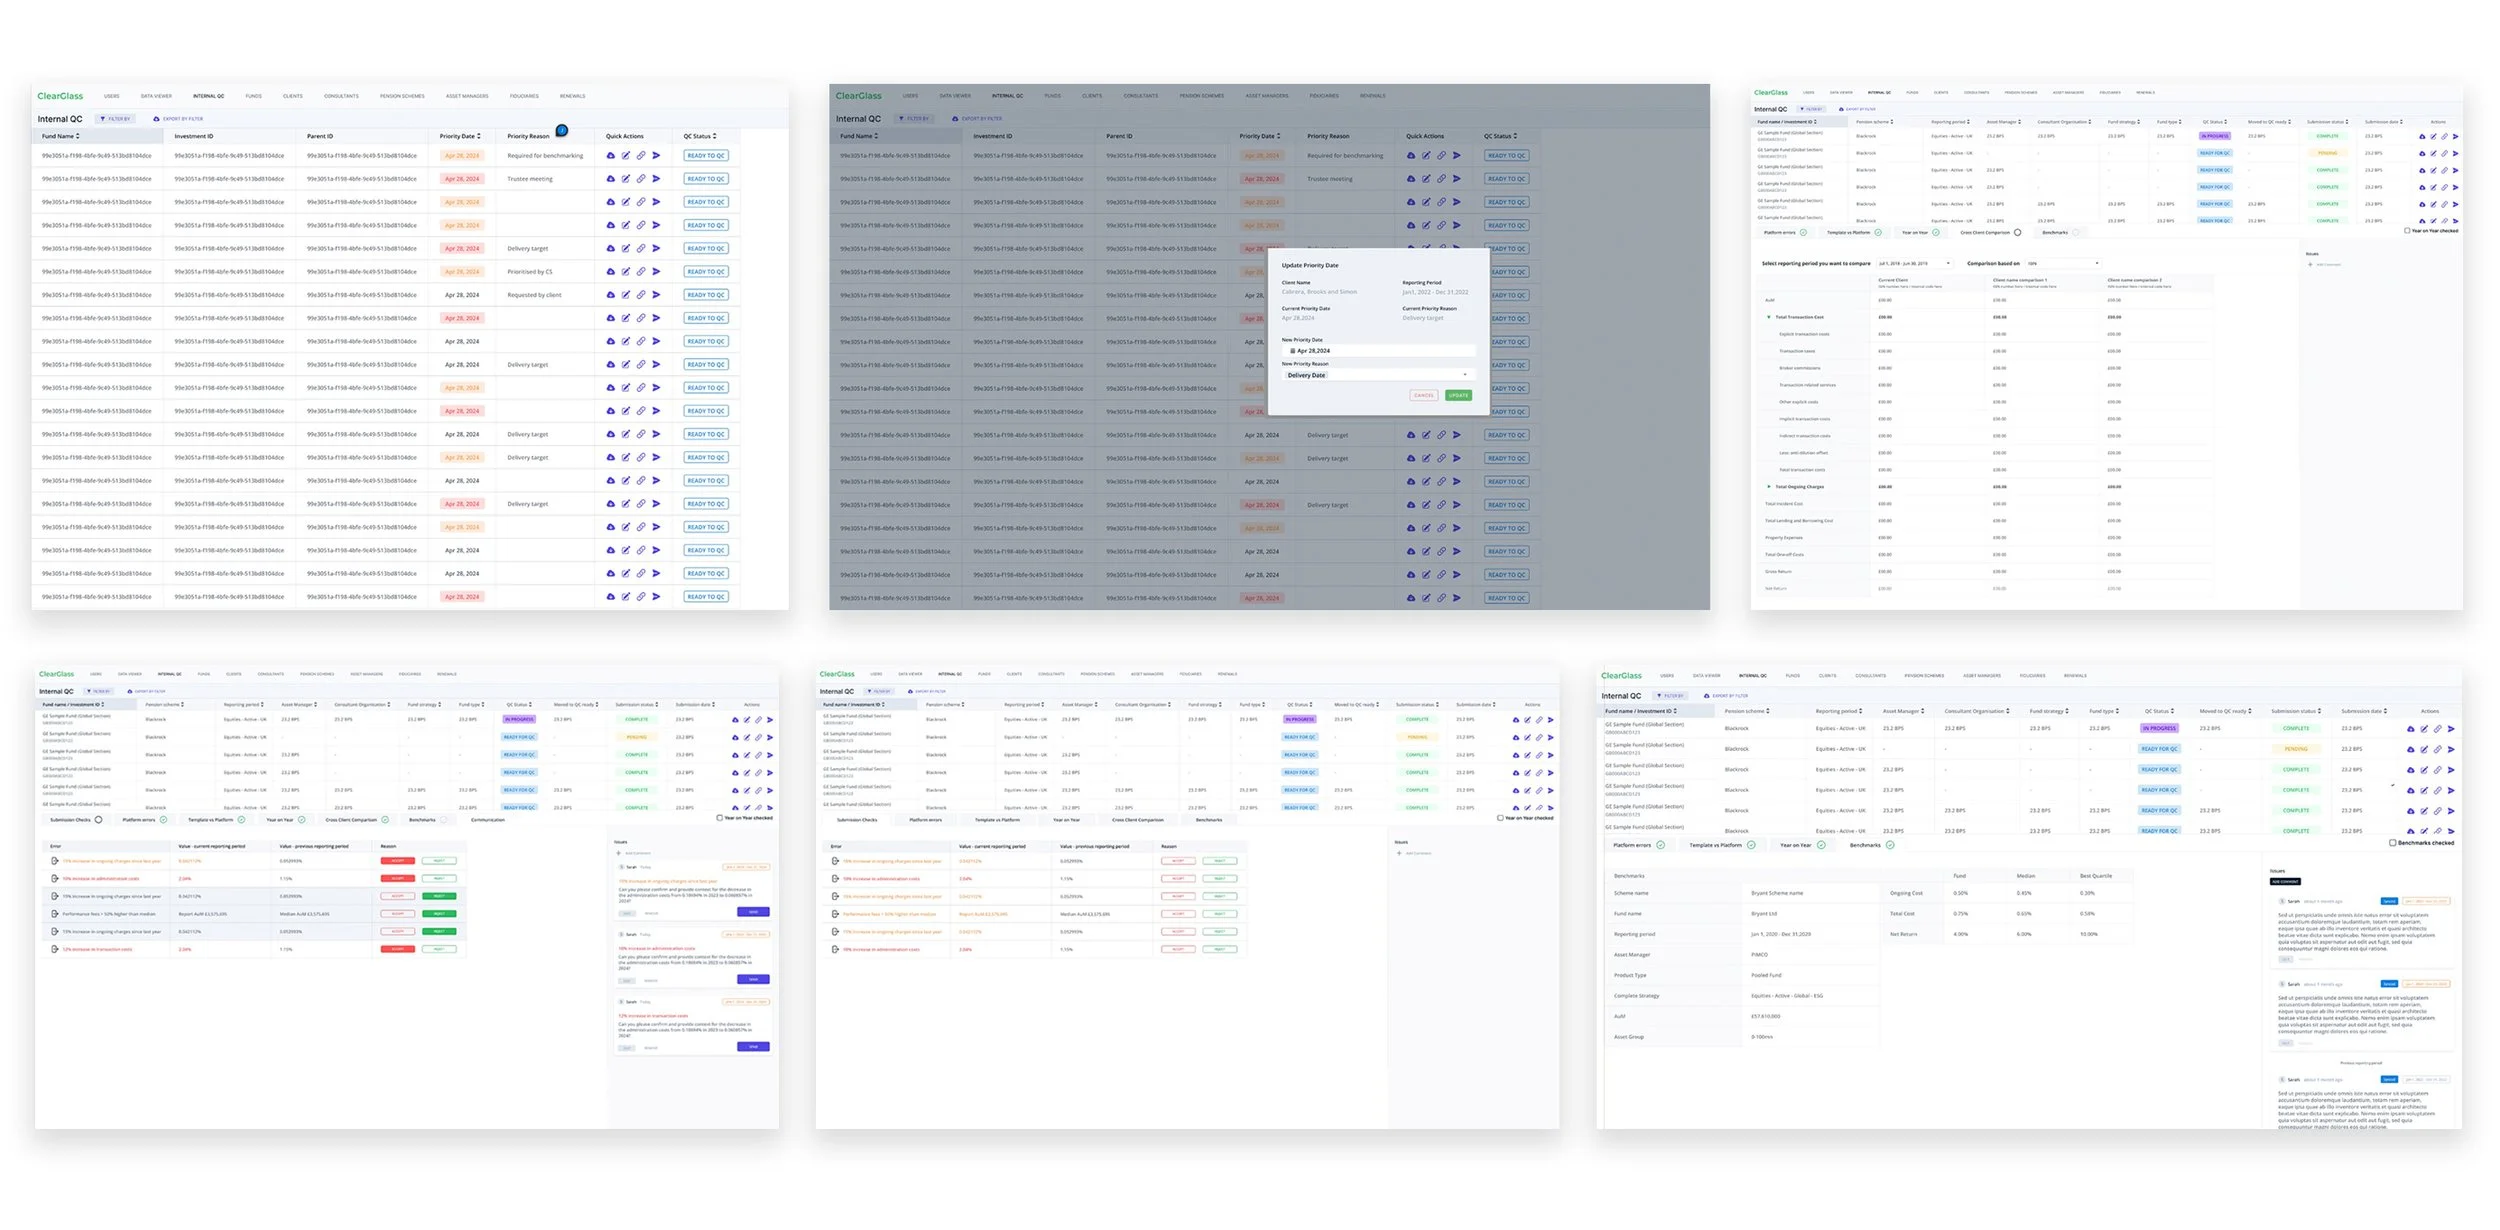Click the download cloud icon in the 'Prioritised by CS' row
2500x1230 pixels.
point(611,272)
